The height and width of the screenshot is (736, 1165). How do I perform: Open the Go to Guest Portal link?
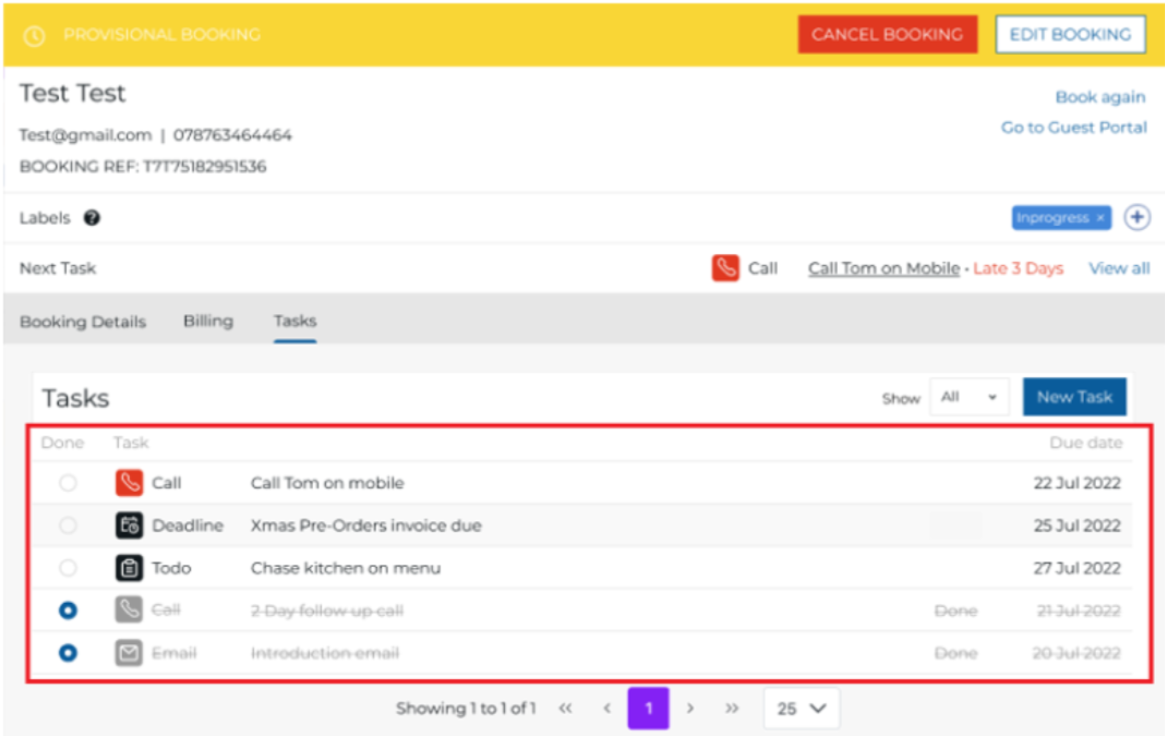coord(1074,128)
